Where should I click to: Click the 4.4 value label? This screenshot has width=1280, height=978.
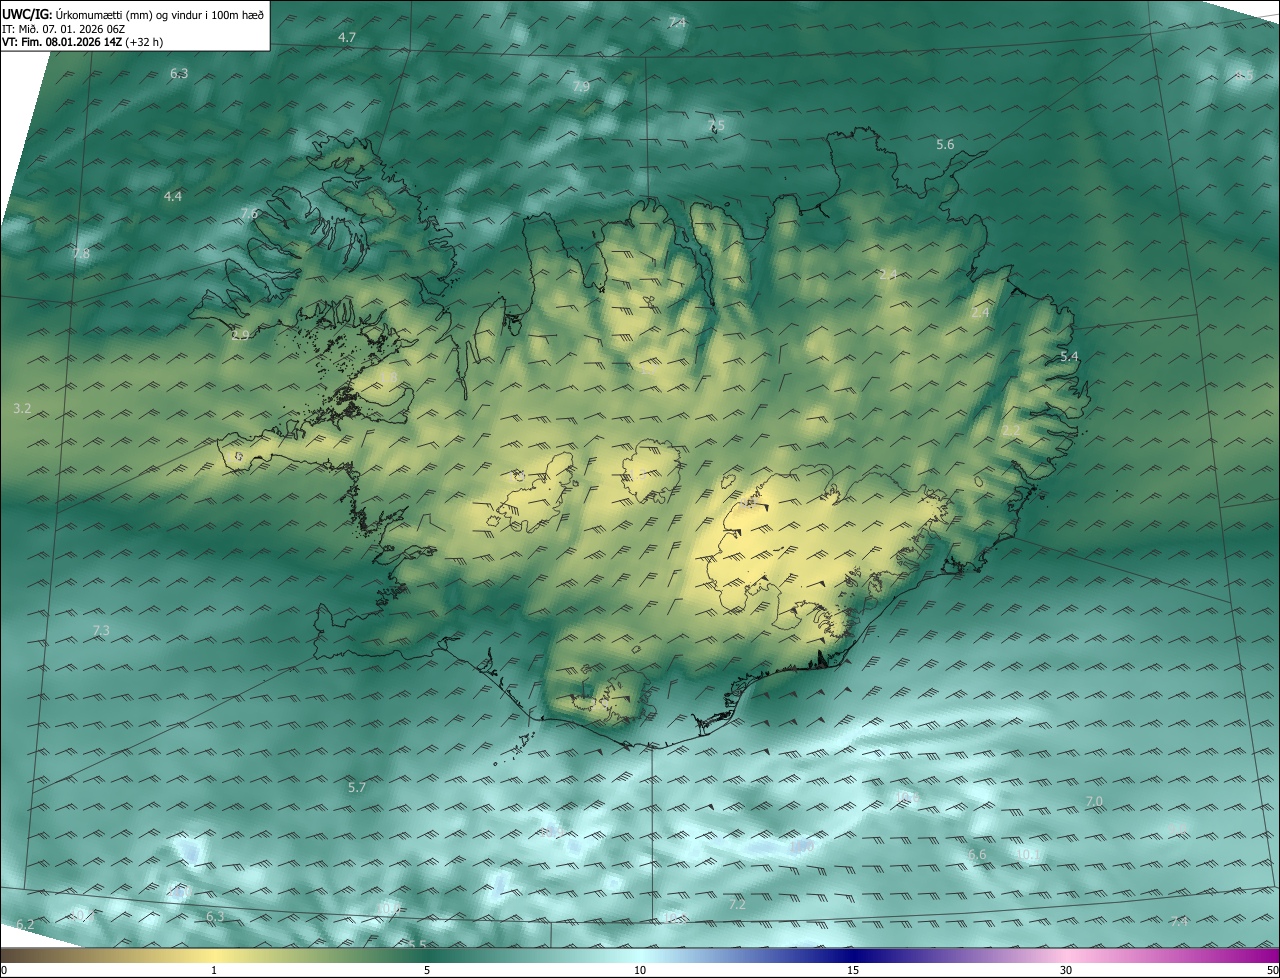click(x=173, y=196)
